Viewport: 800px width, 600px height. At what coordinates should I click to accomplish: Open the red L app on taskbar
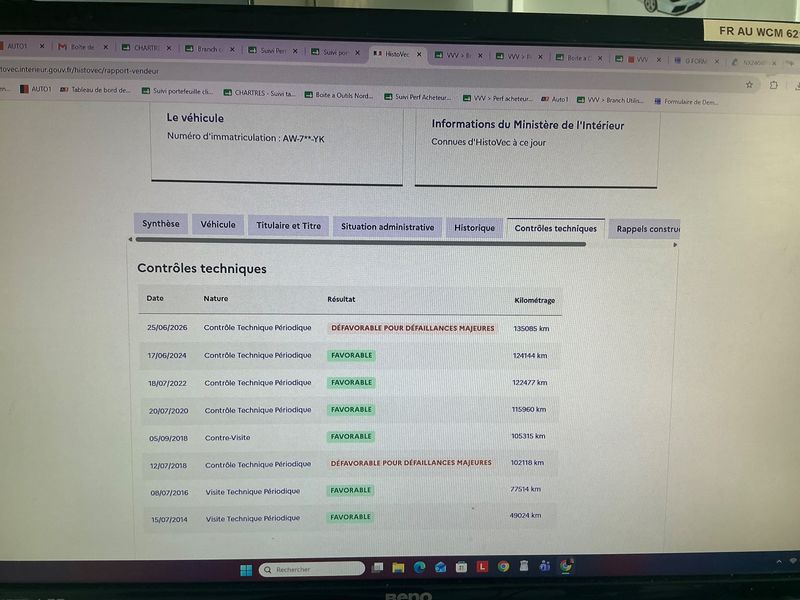click(x=482, y=566)
